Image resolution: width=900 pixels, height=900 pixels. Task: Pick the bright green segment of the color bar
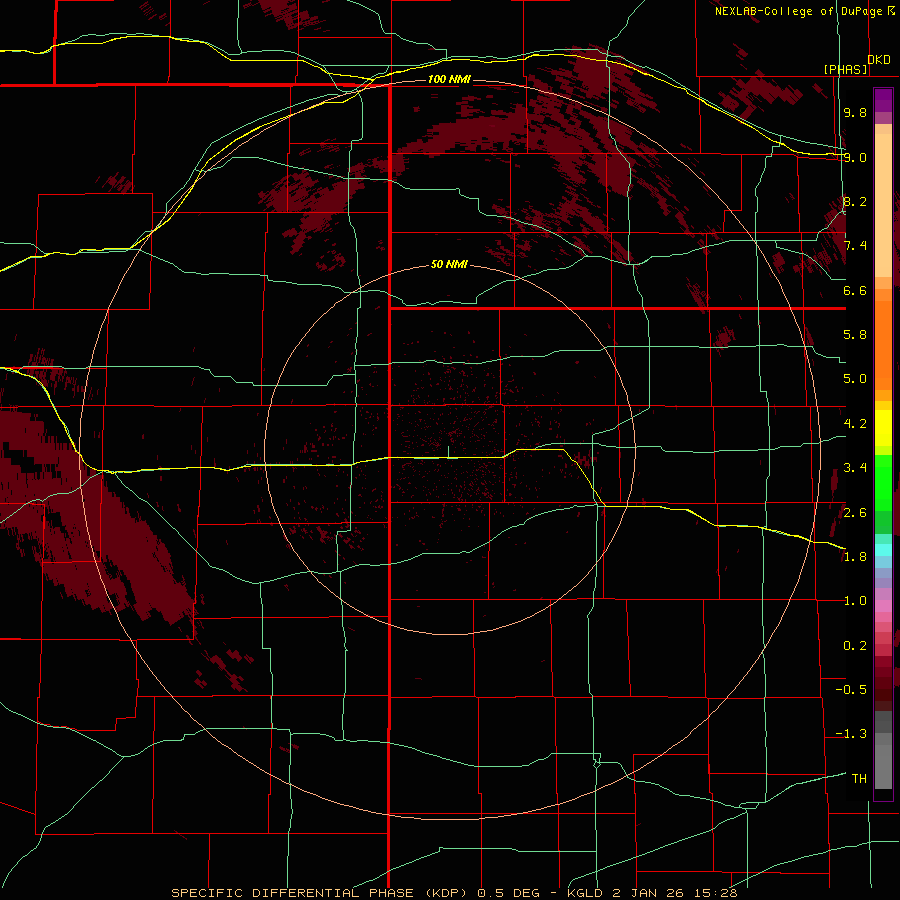pyautogui.click(x=883, y=483)
